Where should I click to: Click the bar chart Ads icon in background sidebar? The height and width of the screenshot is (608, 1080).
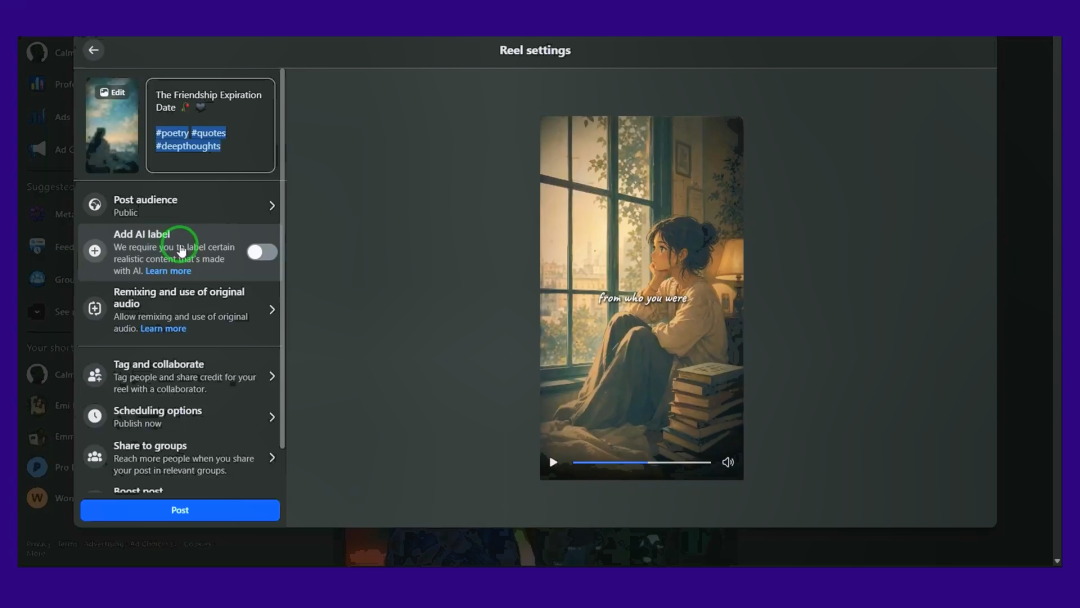click(x=37, y=116)
